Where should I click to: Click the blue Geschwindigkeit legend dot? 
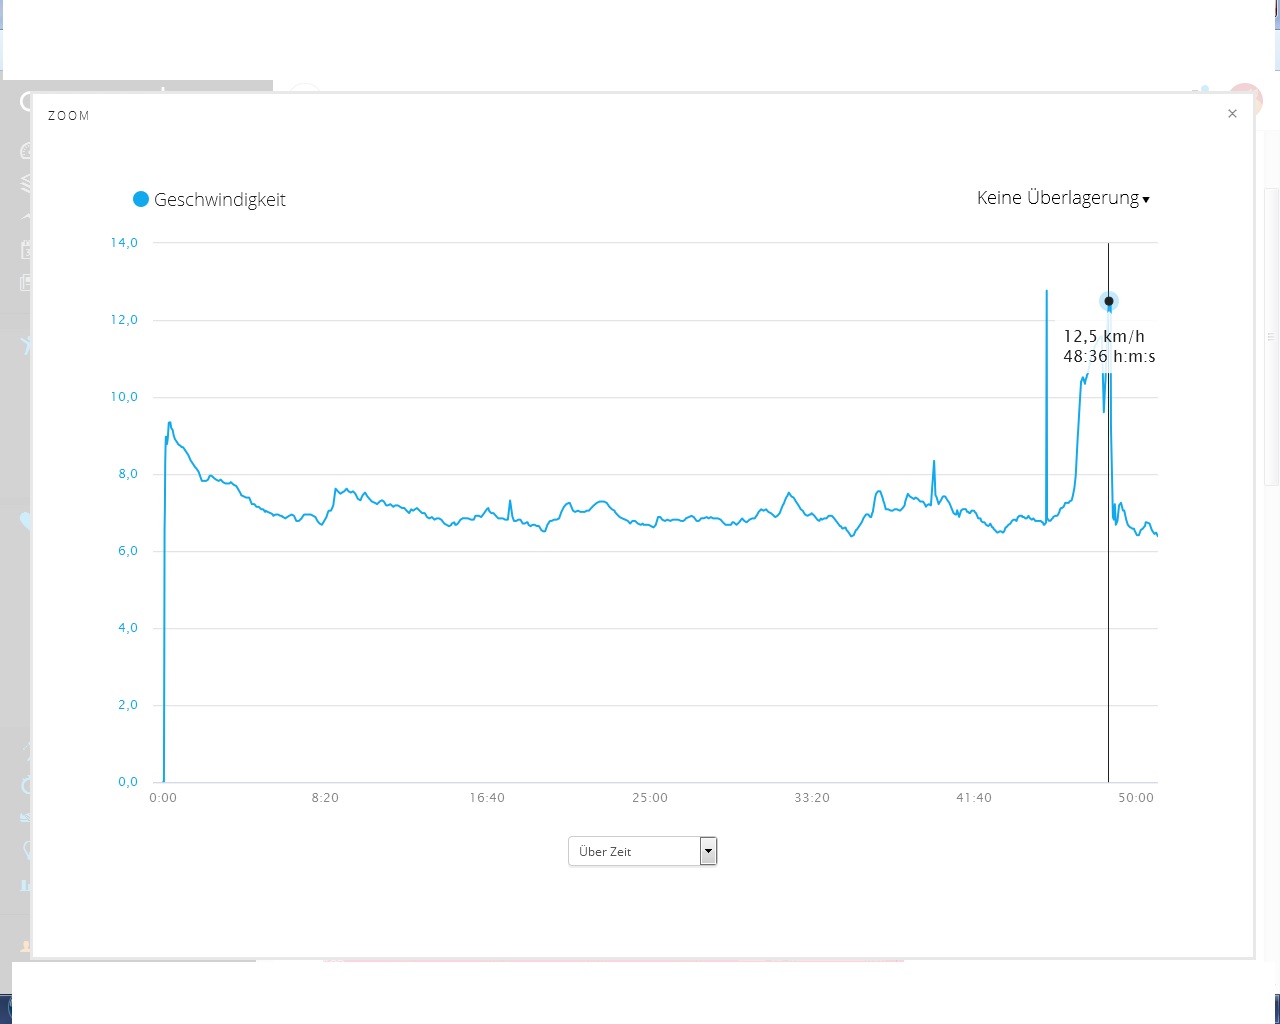(141, 199)
